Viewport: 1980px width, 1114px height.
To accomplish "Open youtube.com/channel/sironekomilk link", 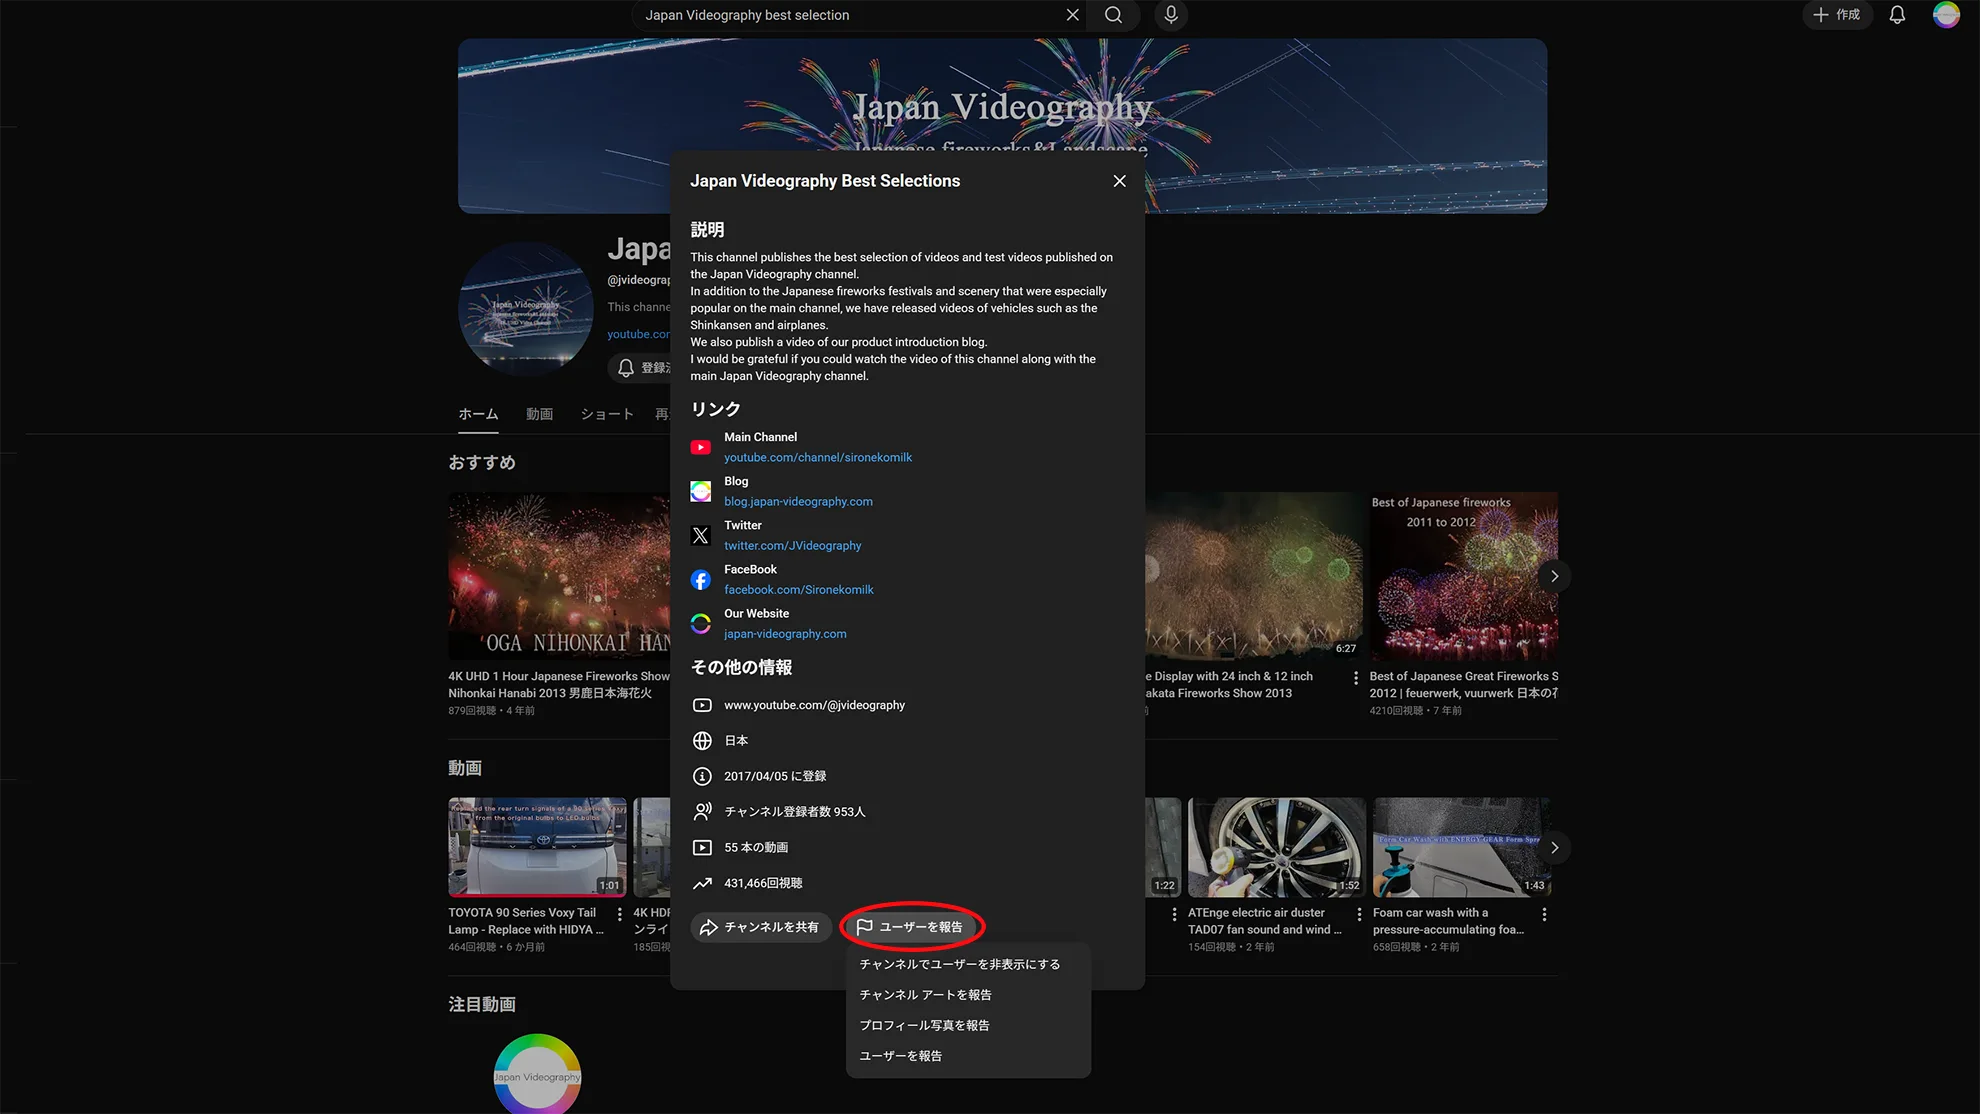I will click(x=818, y=457).
